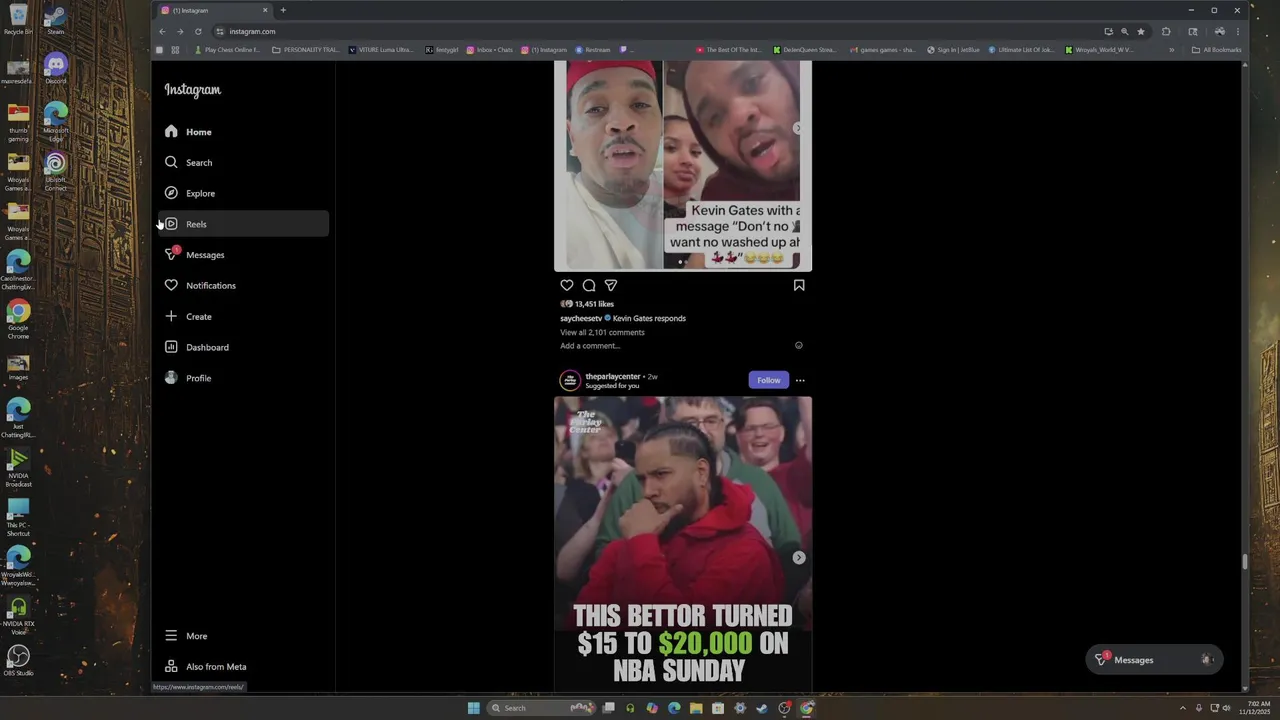This screenshot has width=1280, height=720.
Task: Click the Chrome back arrow
Action: (162, 31)
